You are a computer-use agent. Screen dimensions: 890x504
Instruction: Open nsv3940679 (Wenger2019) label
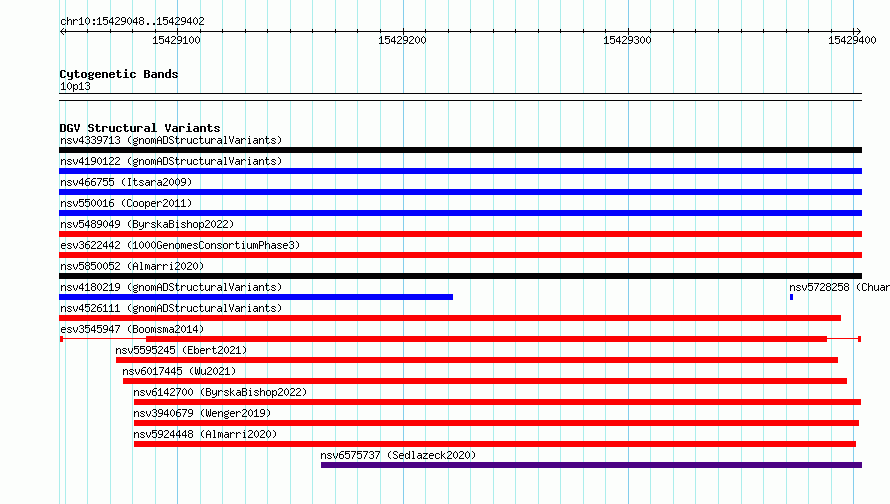point(202,413)
